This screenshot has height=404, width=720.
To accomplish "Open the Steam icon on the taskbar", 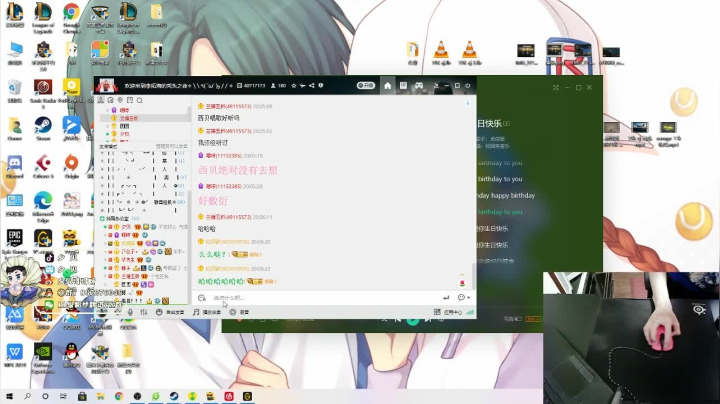I will 174,396.
